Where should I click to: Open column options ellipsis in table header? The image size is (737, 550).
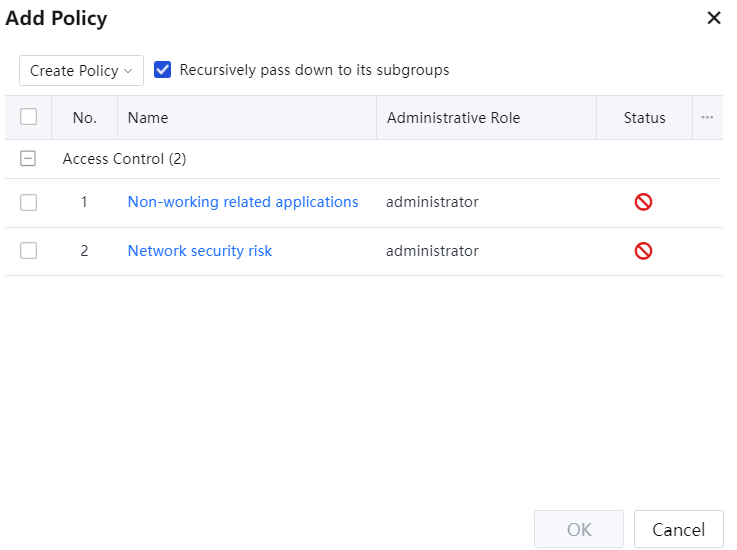pos(707,118)
